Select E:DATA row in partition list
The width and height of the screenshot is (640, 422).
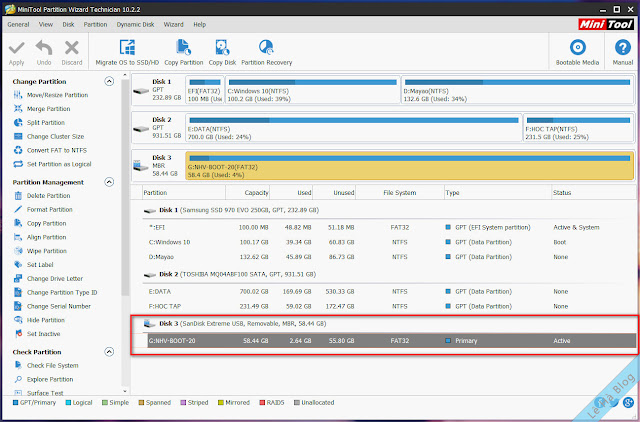coord(390,291)
